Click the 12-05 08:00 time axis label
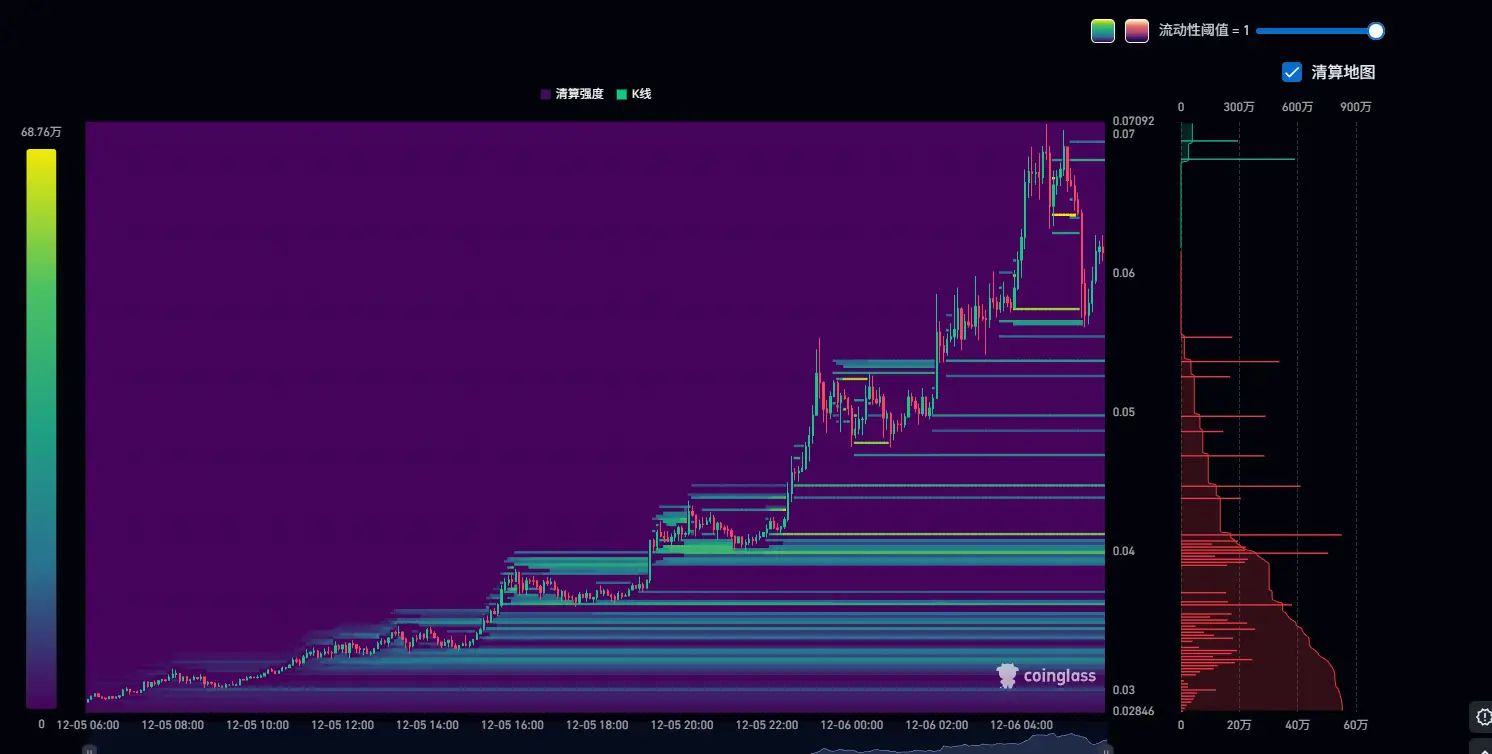Image resolution: width=1492 pixels, height=754 pixels. (x=173, y=725)
